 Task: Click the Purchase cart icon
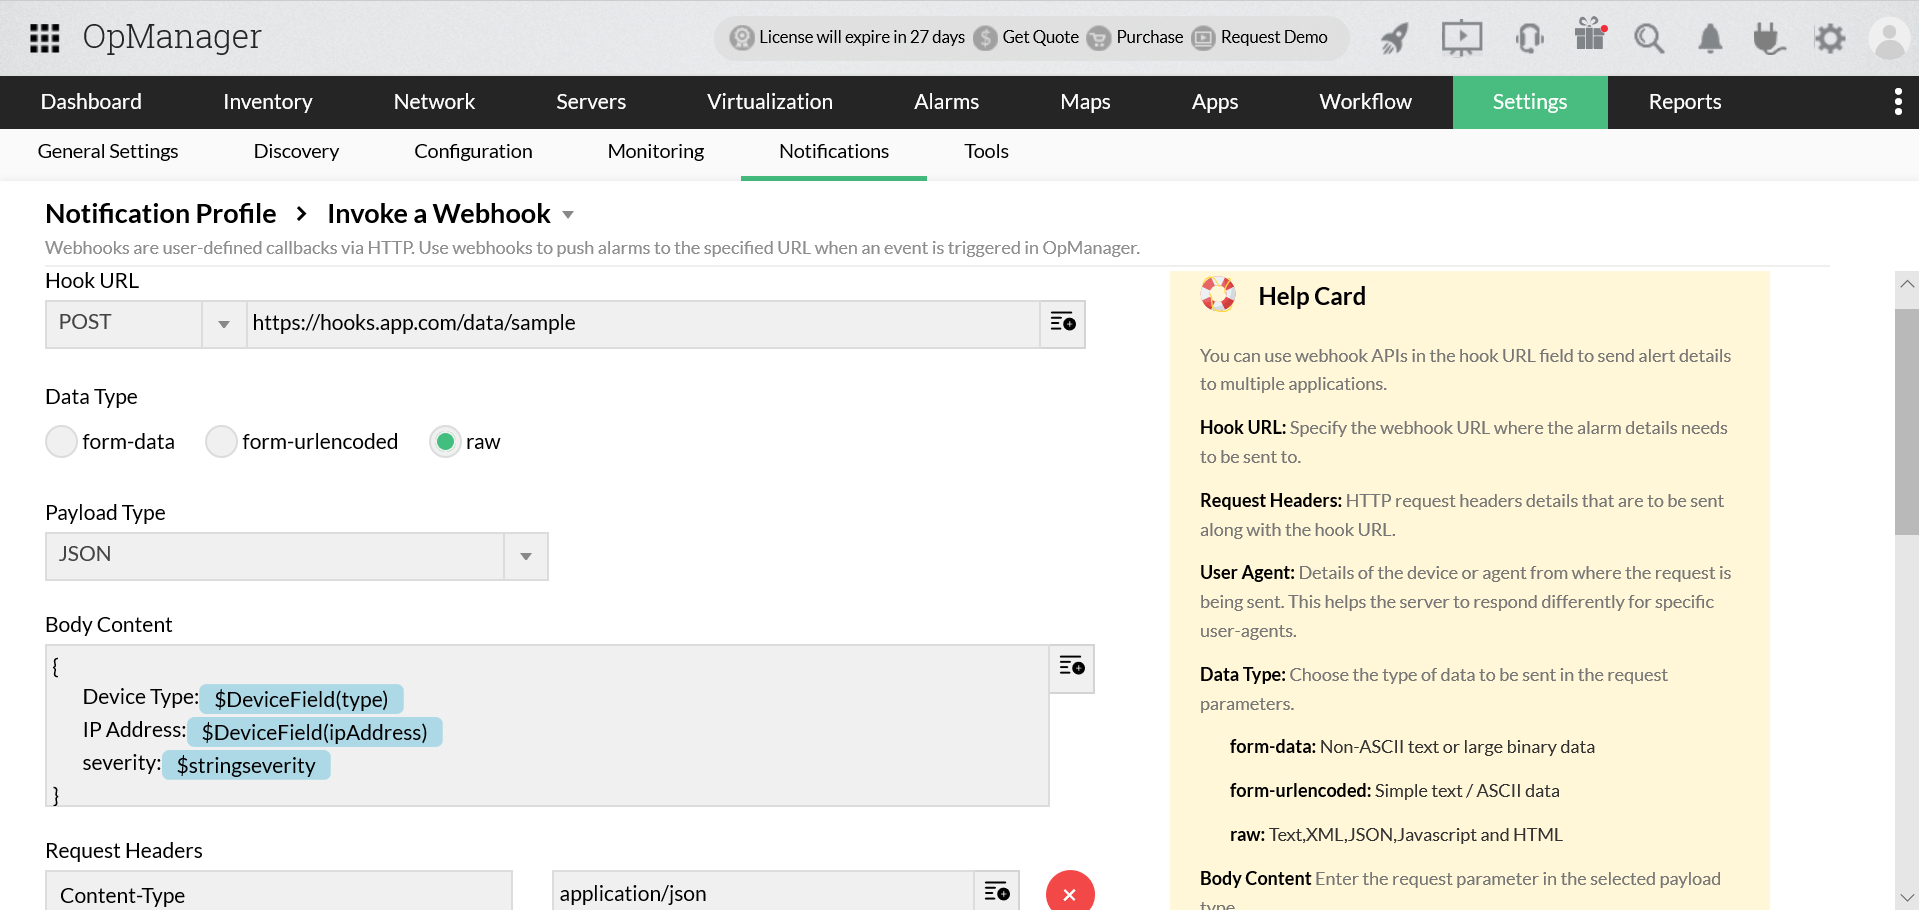(x=1099, y=38)
